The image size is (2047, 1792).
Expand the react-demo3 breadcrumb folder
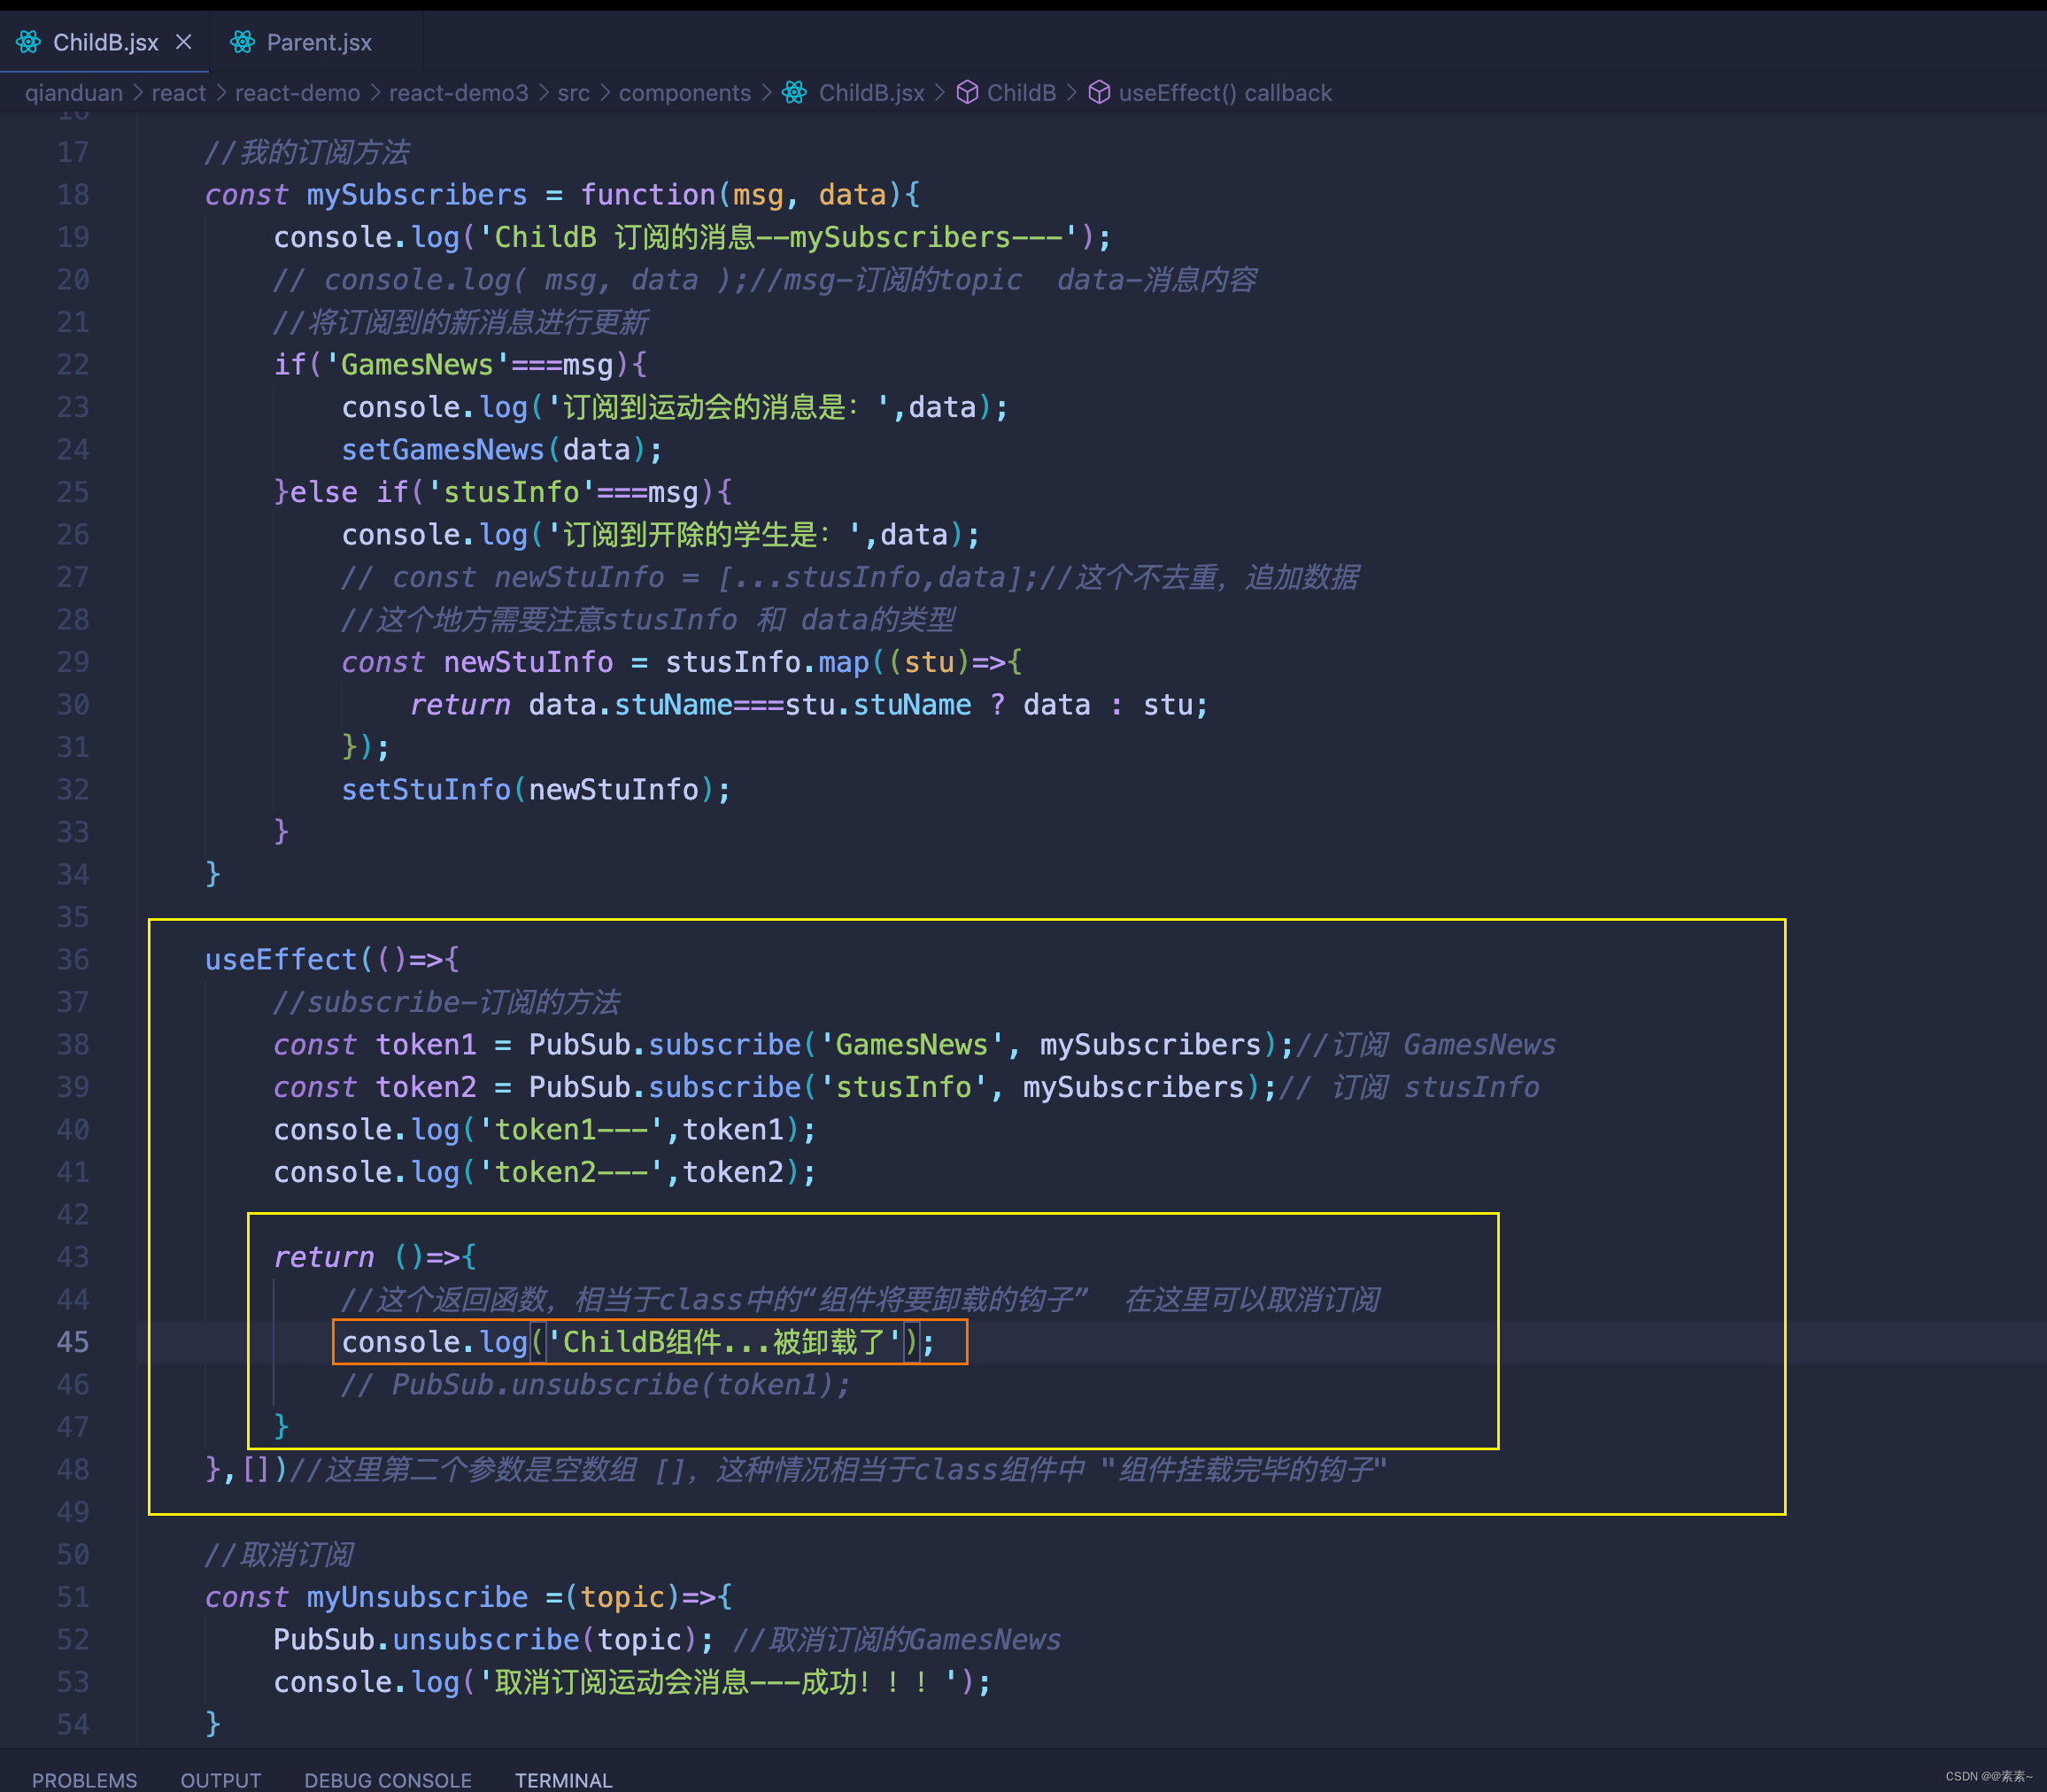coord(458,93)
